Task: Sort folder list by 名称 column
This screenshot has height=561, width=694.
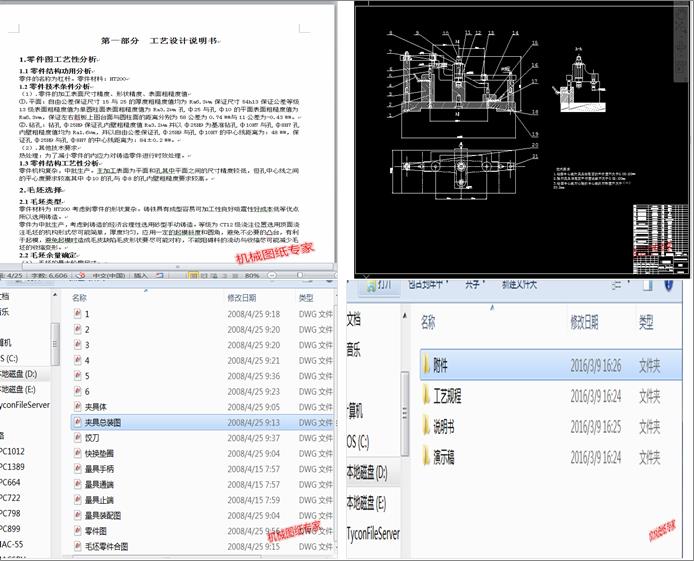Action: [428, 322]
